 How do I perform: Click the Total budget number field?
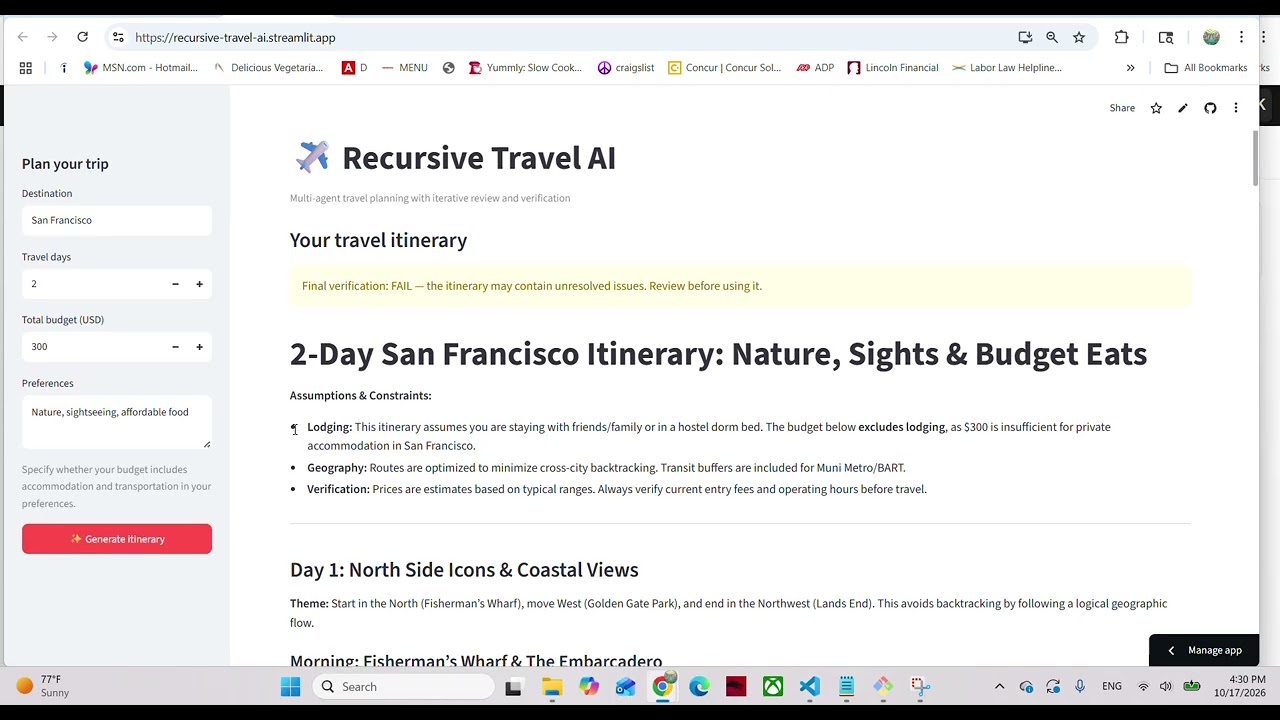pyautogui.click(x=92, y=347)
